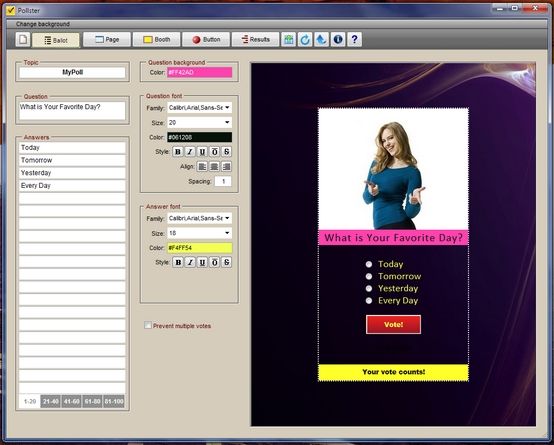Click the Pollster app icon in title bar
Viewport: 554px width, 445px height.
[11, 10]
